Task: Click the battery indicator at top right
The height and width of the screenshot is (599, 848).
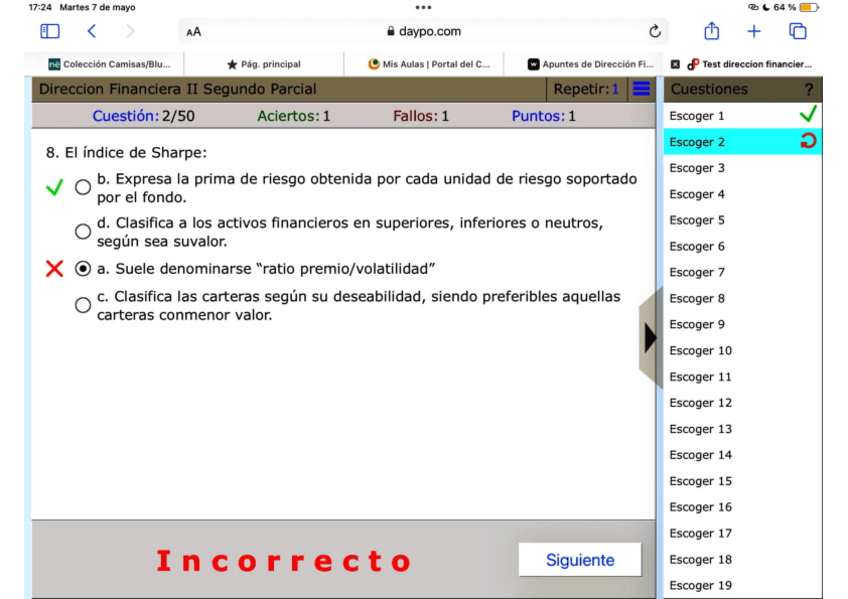Action: click(810, 7)
